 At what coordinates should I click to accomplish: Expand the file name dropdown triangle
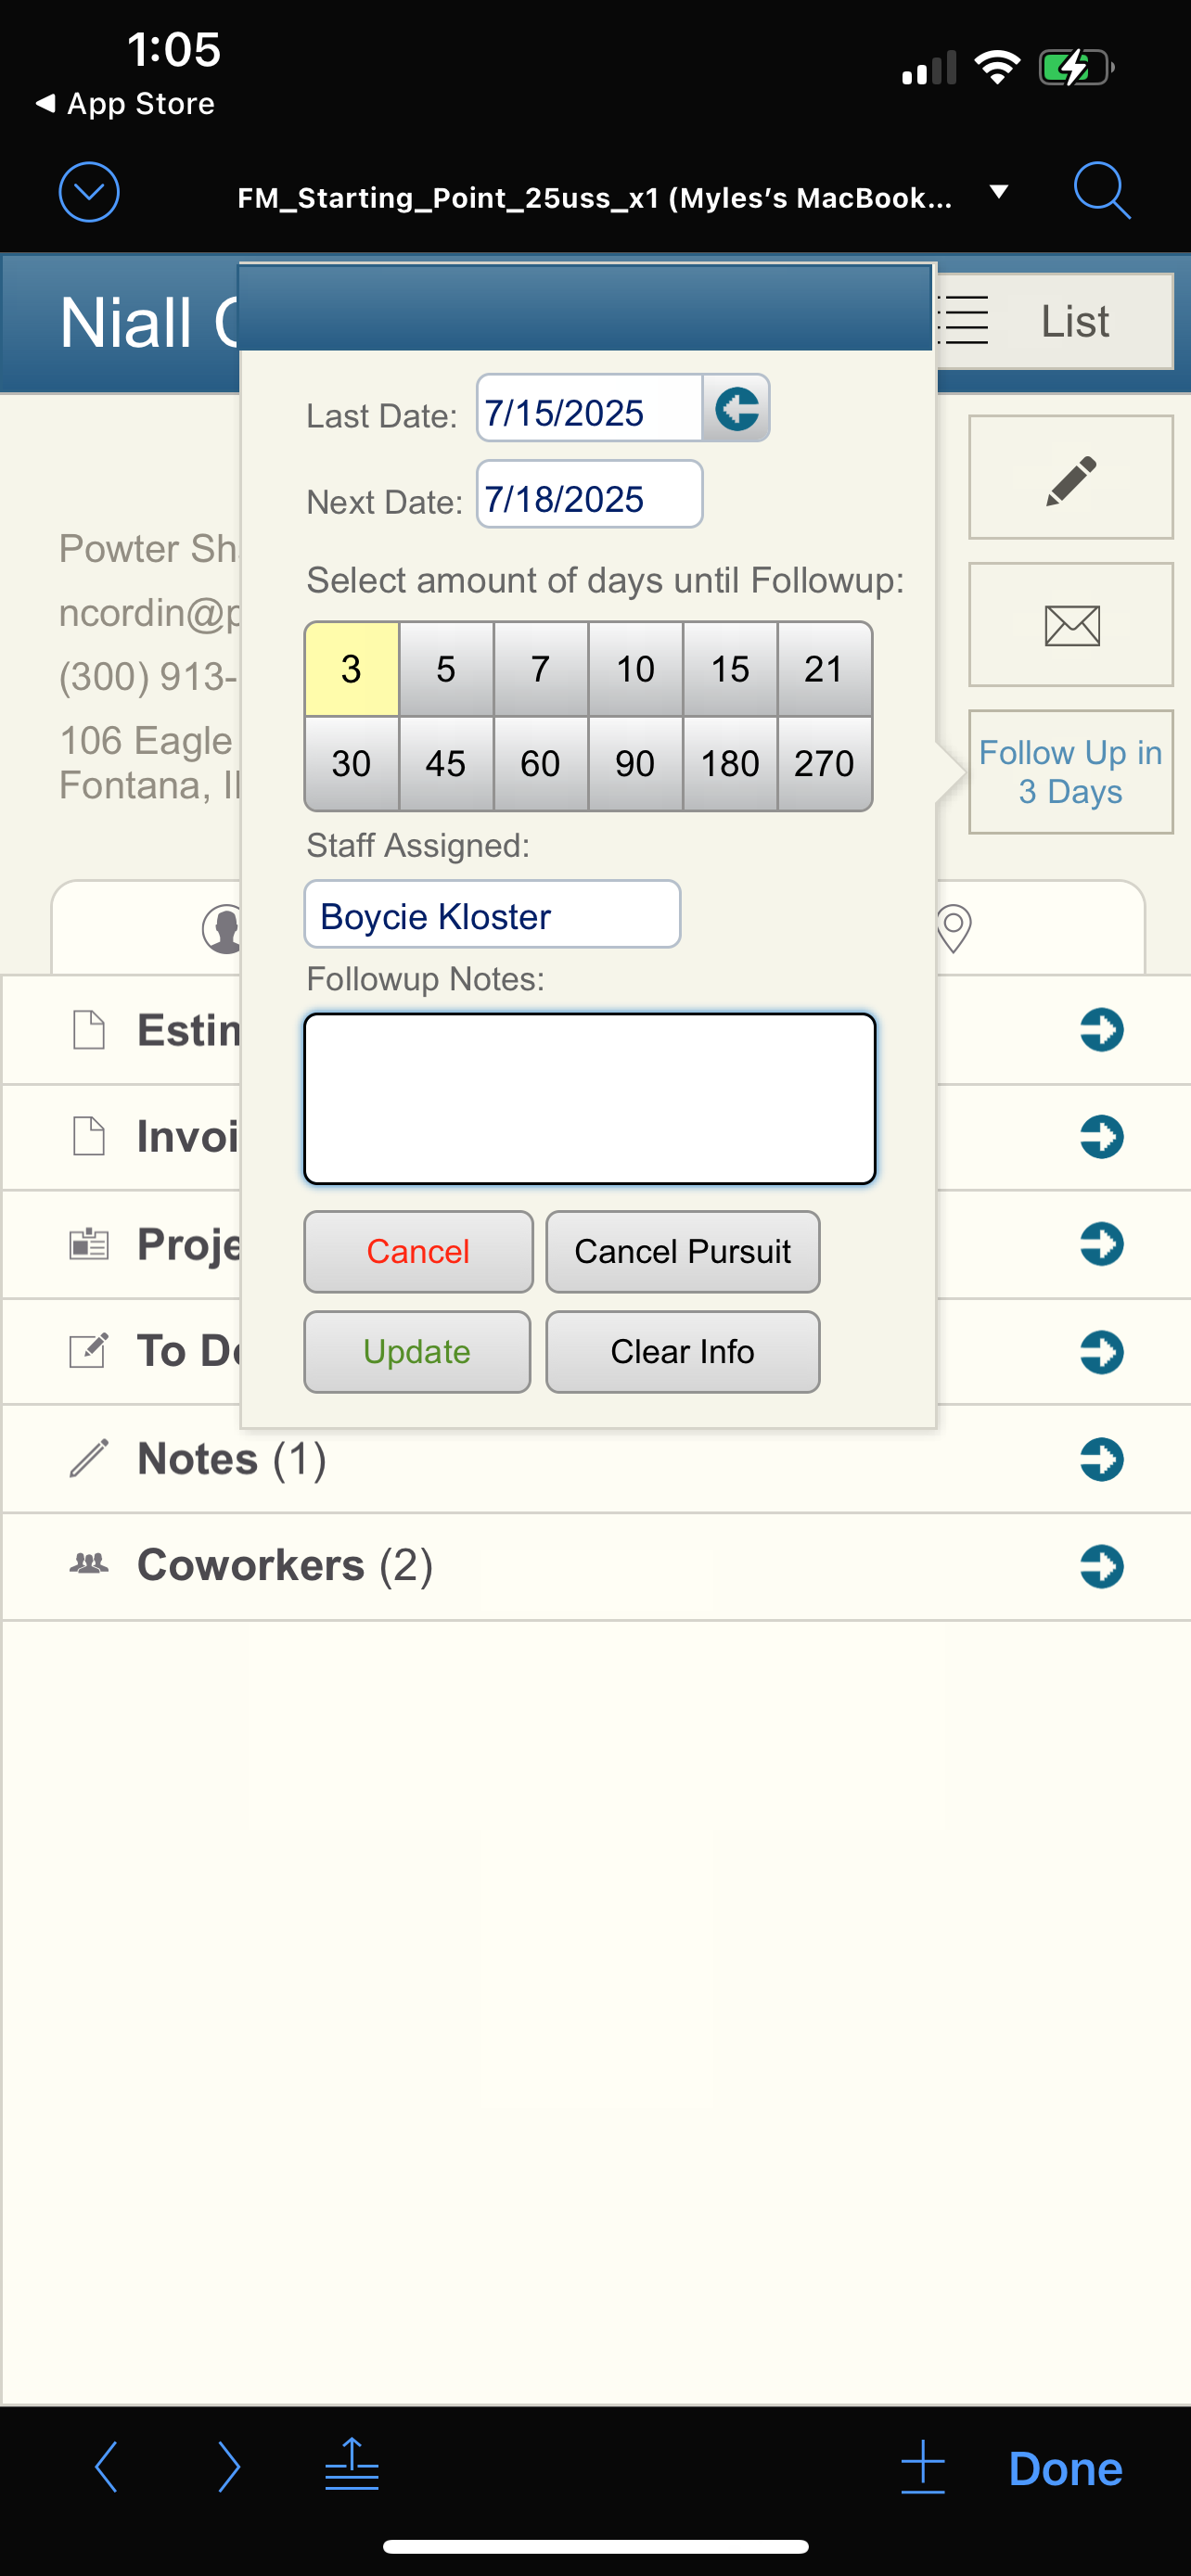tap(998, 191)
